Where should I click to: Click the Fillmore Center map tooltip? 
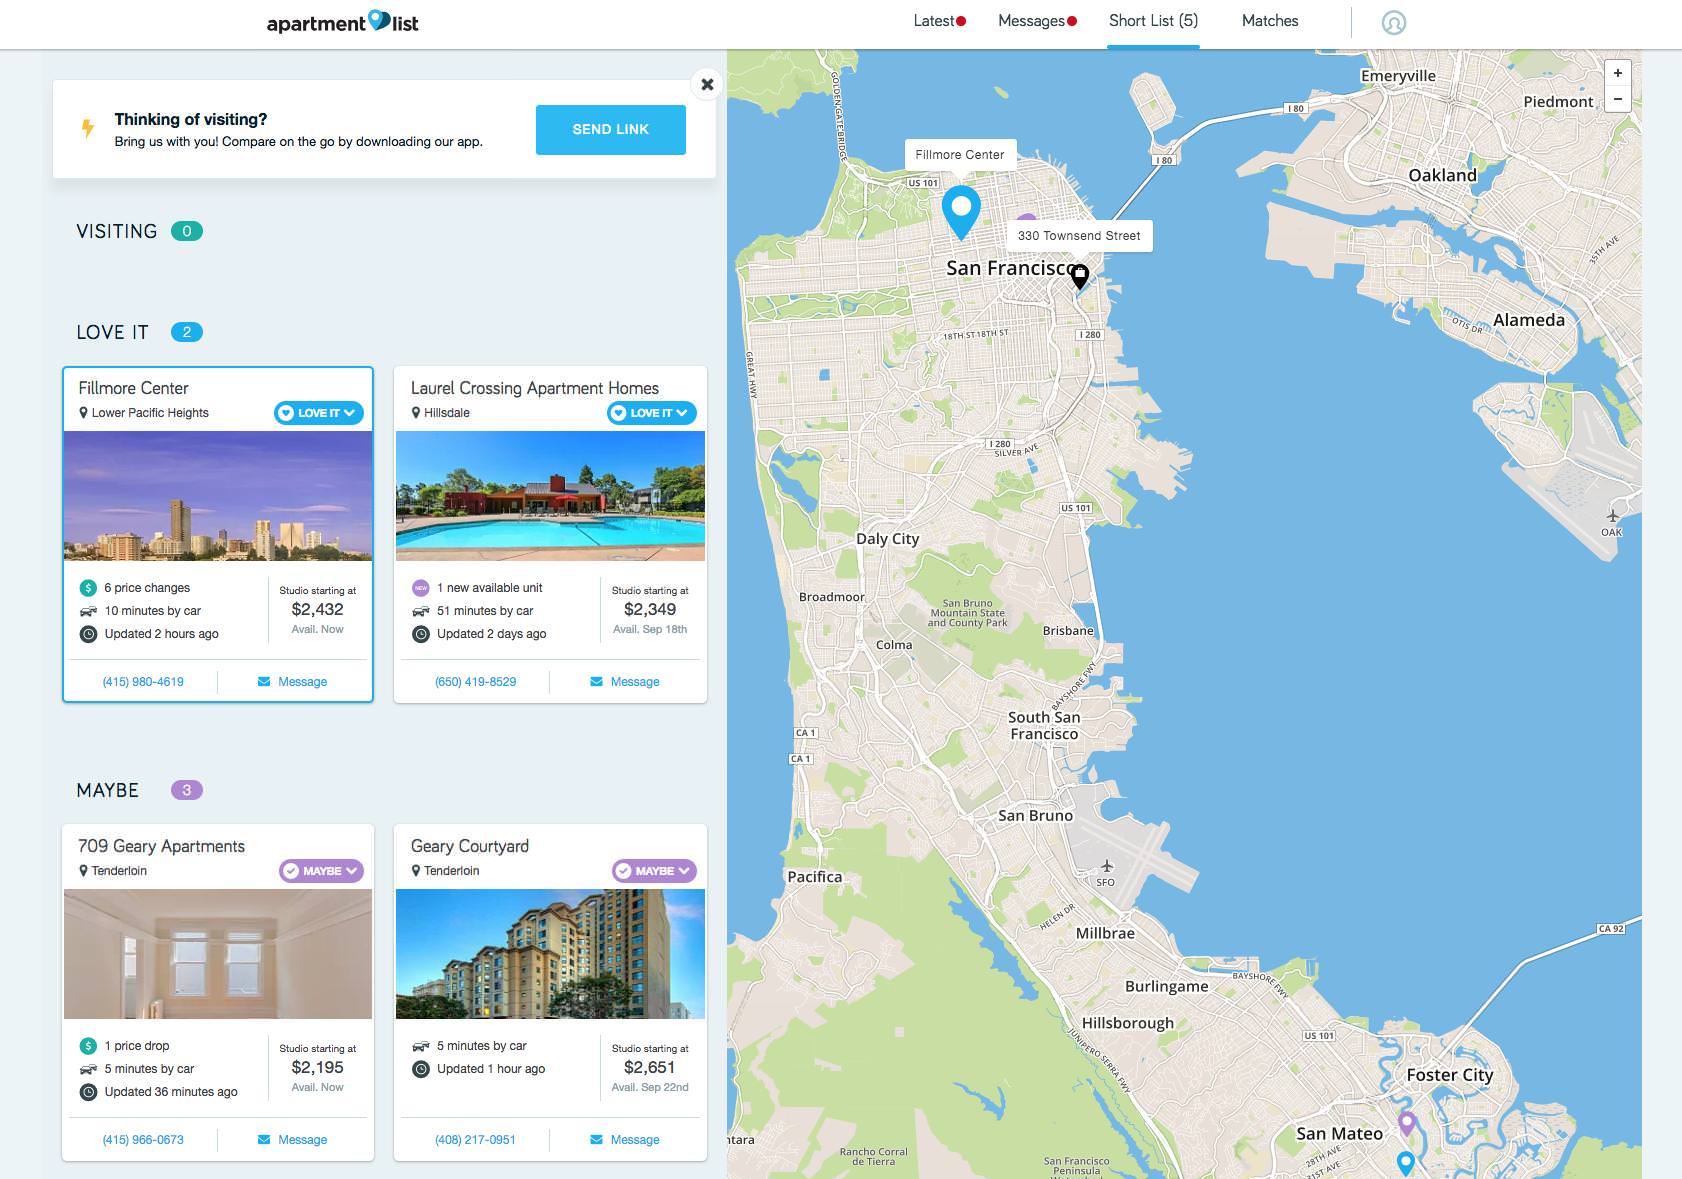point(960,155)
